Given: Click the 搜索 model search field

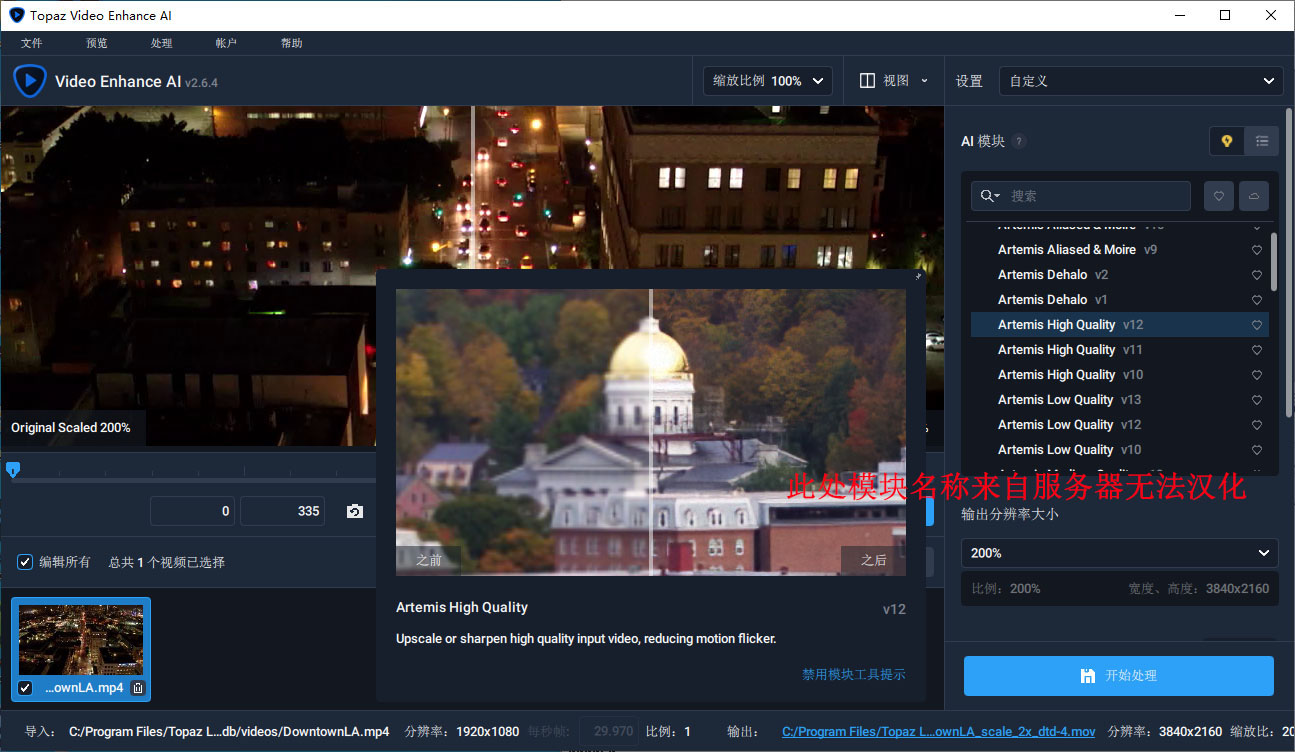Looking at the screenshot, I should (1080, 196).
